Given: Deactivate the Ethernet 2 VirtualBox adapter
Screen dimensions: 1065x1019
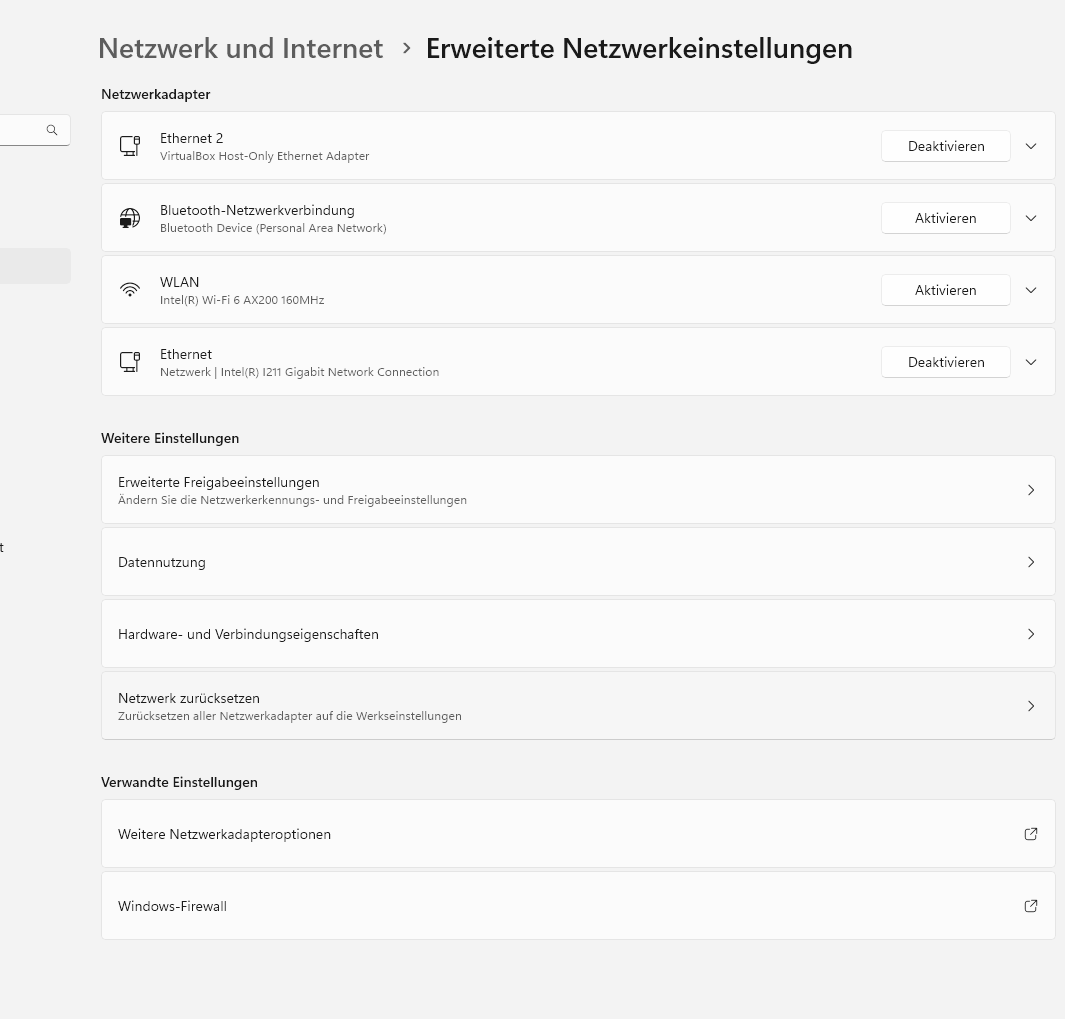Looking at the screenshot, I should pos(945,146).
